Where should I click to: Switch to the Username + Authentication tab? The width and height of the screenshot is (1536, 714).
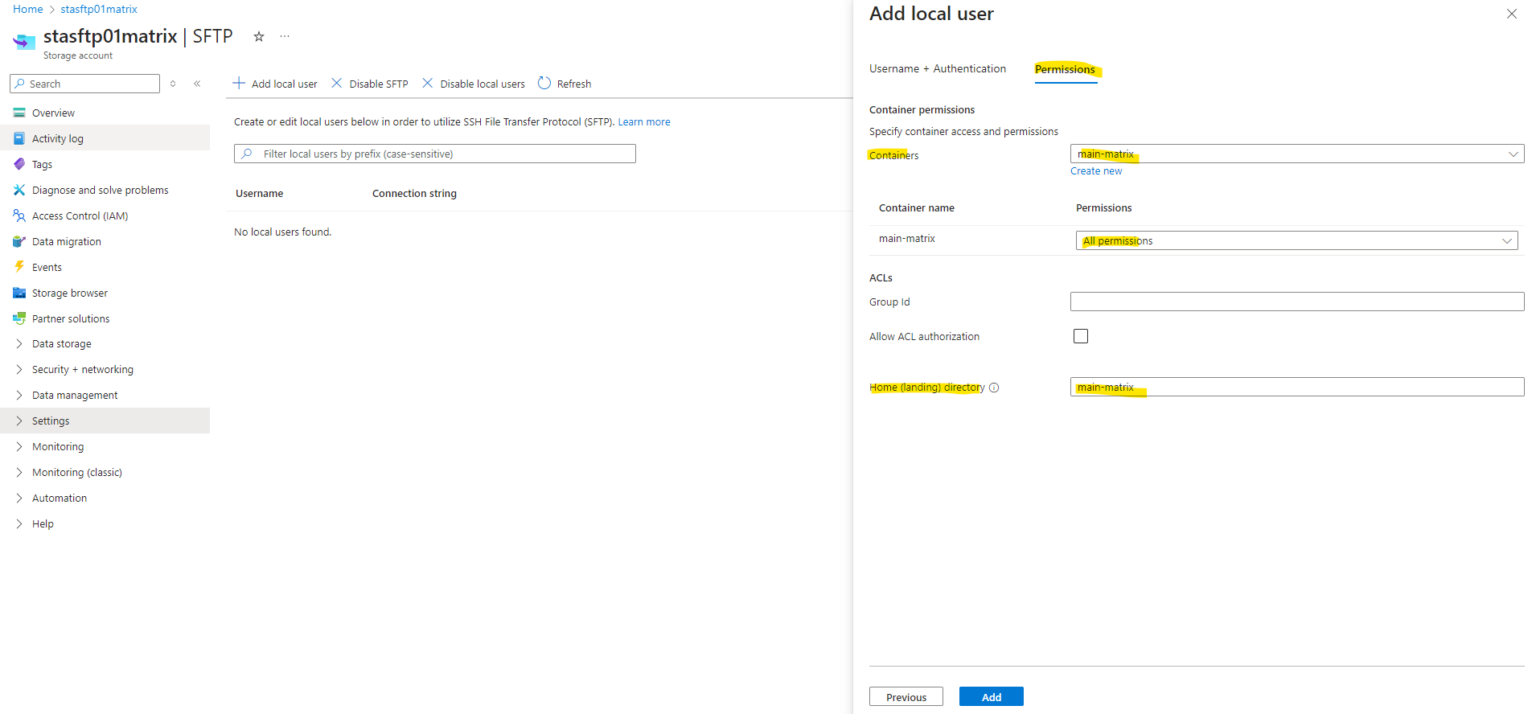pos(937,68)
